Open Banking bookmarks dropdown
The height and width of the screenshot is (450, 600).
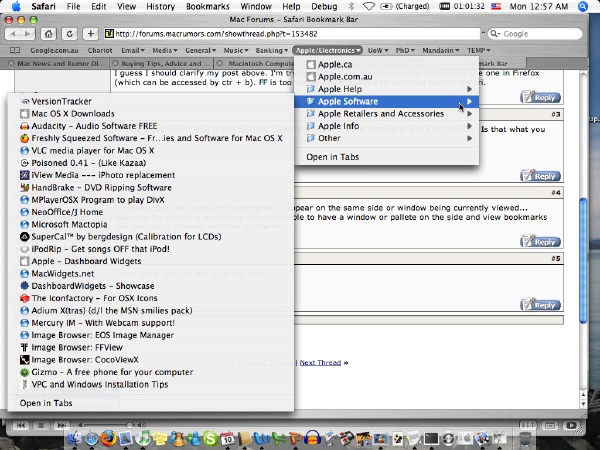(x=272, y=51)
